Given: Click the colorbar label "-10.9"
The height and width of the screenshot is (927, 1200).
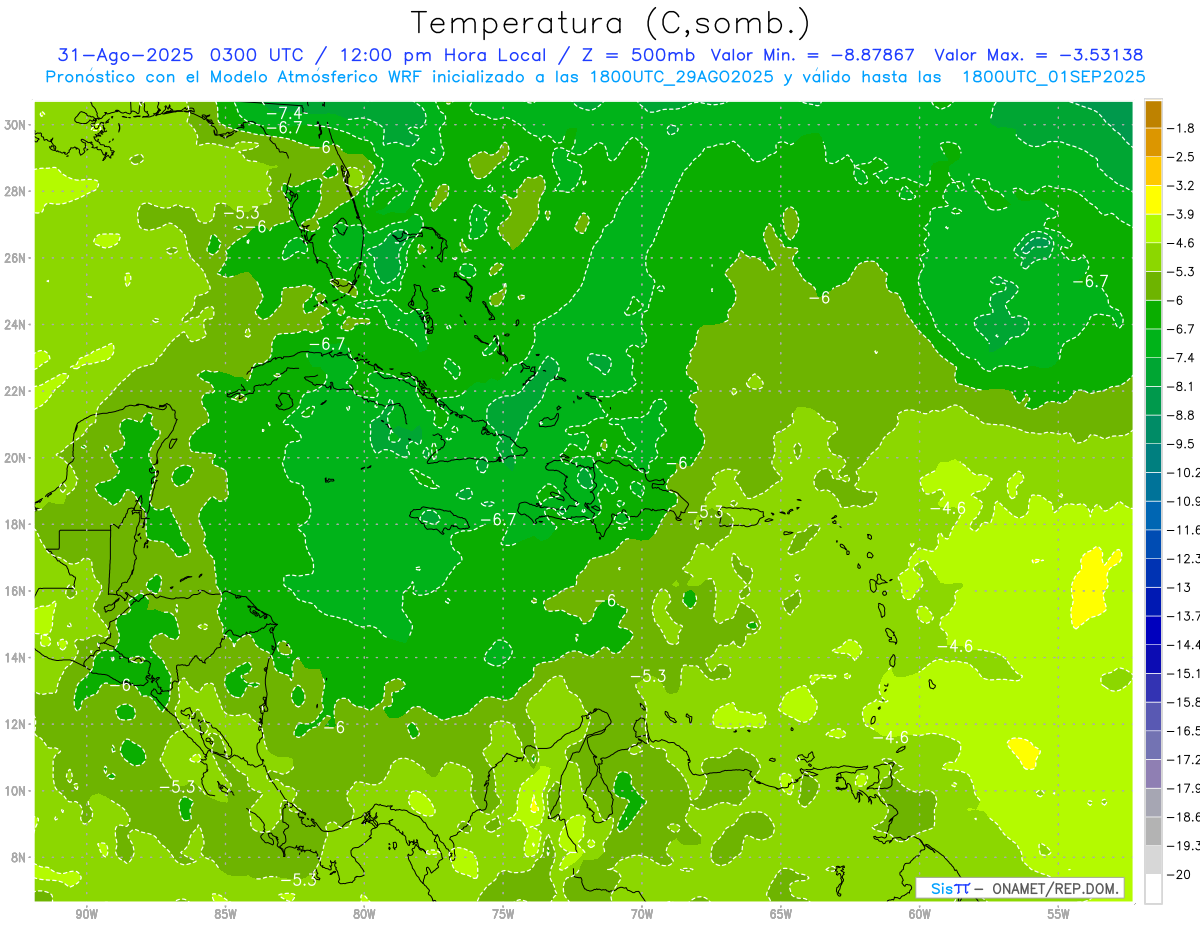Looking at the screenshot, I should 1183,501.
